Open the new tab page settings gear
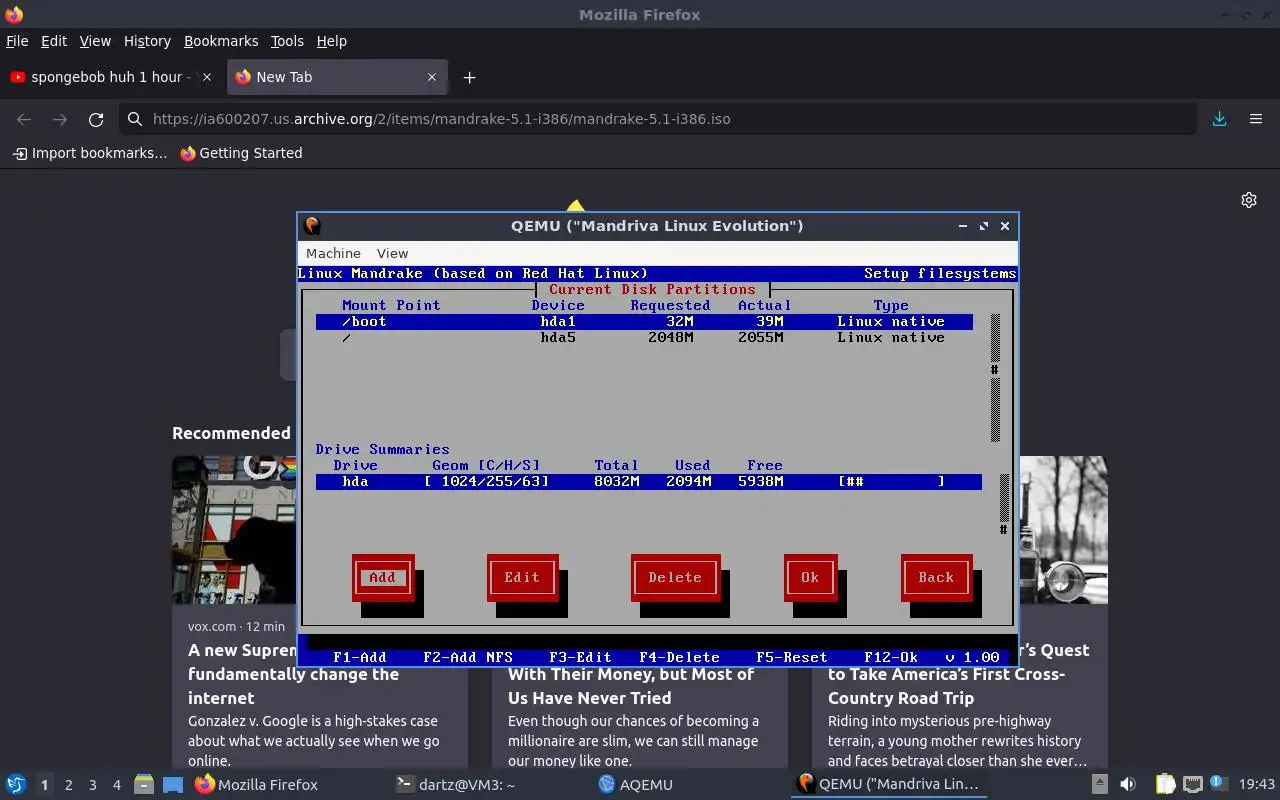The width and height of the screenshot is (1280, 800). (x=1249, y=200)
